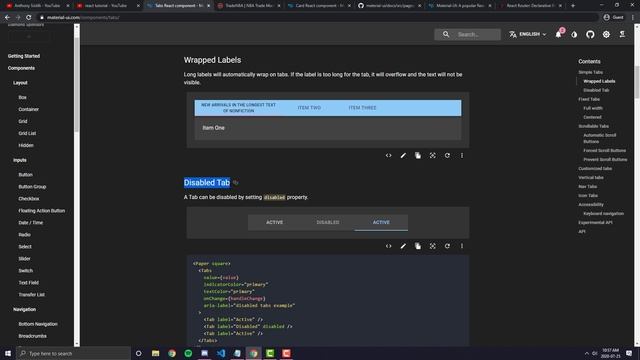This screenshot has width=640, height=360.
Task: Open Spotify from the taskbar
Action: coord(188,353)
